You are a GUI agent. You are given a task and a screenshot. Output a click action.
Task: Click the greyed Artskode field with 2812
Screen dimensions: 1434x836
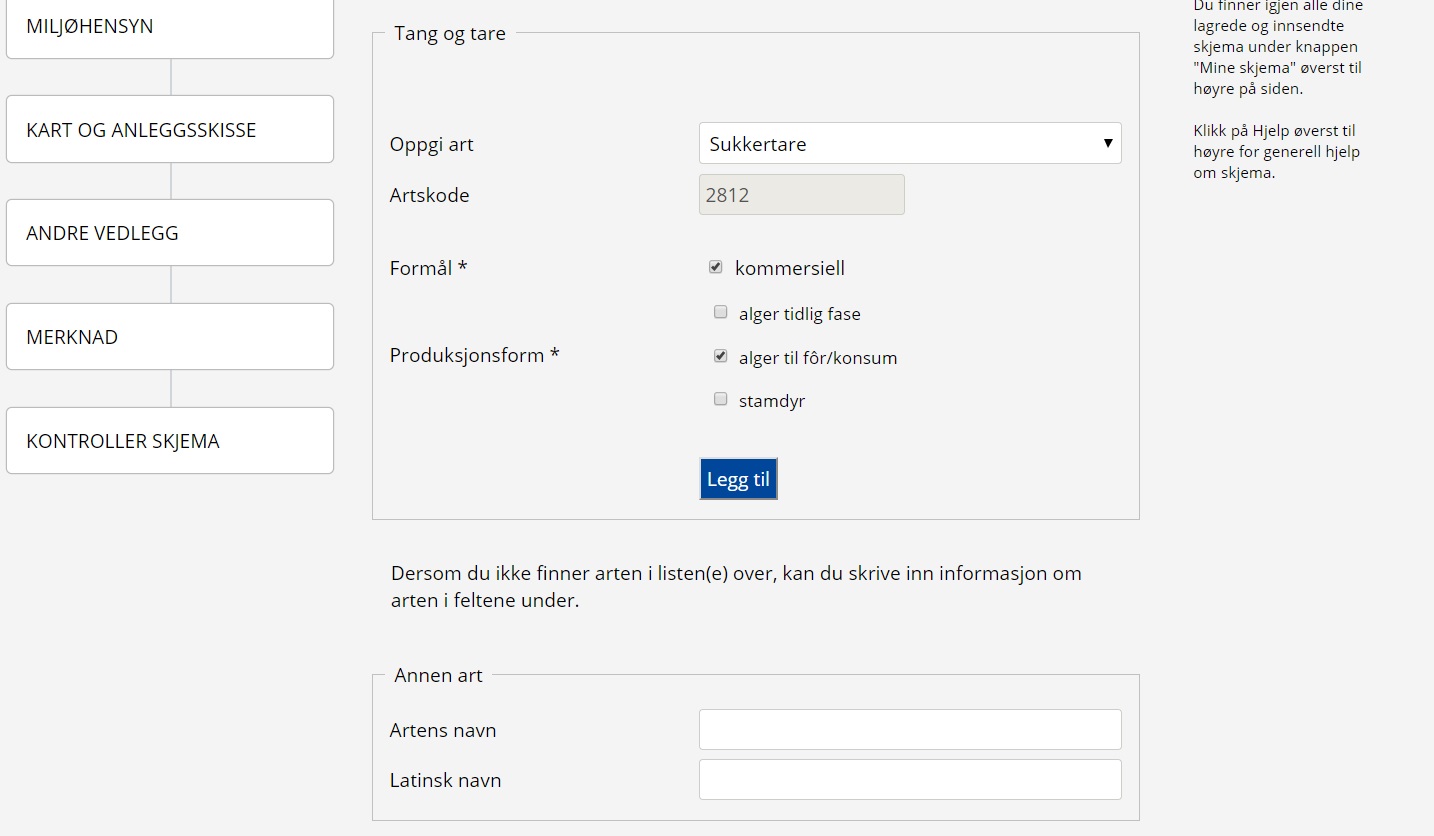[801, 195]
